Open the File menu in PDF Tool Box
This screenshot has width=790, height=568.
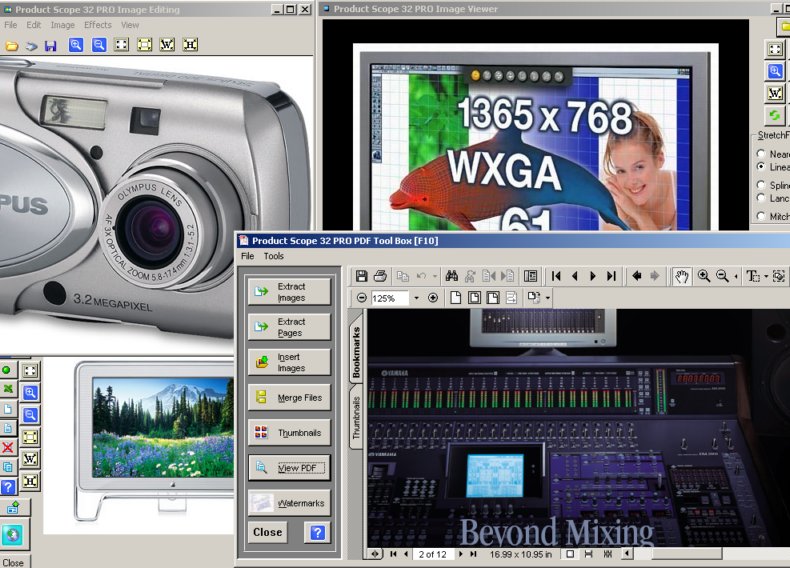[247, 256]
